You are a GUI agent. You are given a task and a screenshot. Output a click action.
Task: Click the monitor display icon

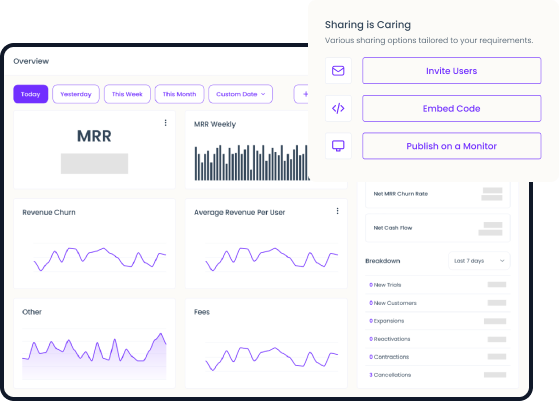point(338,146)
